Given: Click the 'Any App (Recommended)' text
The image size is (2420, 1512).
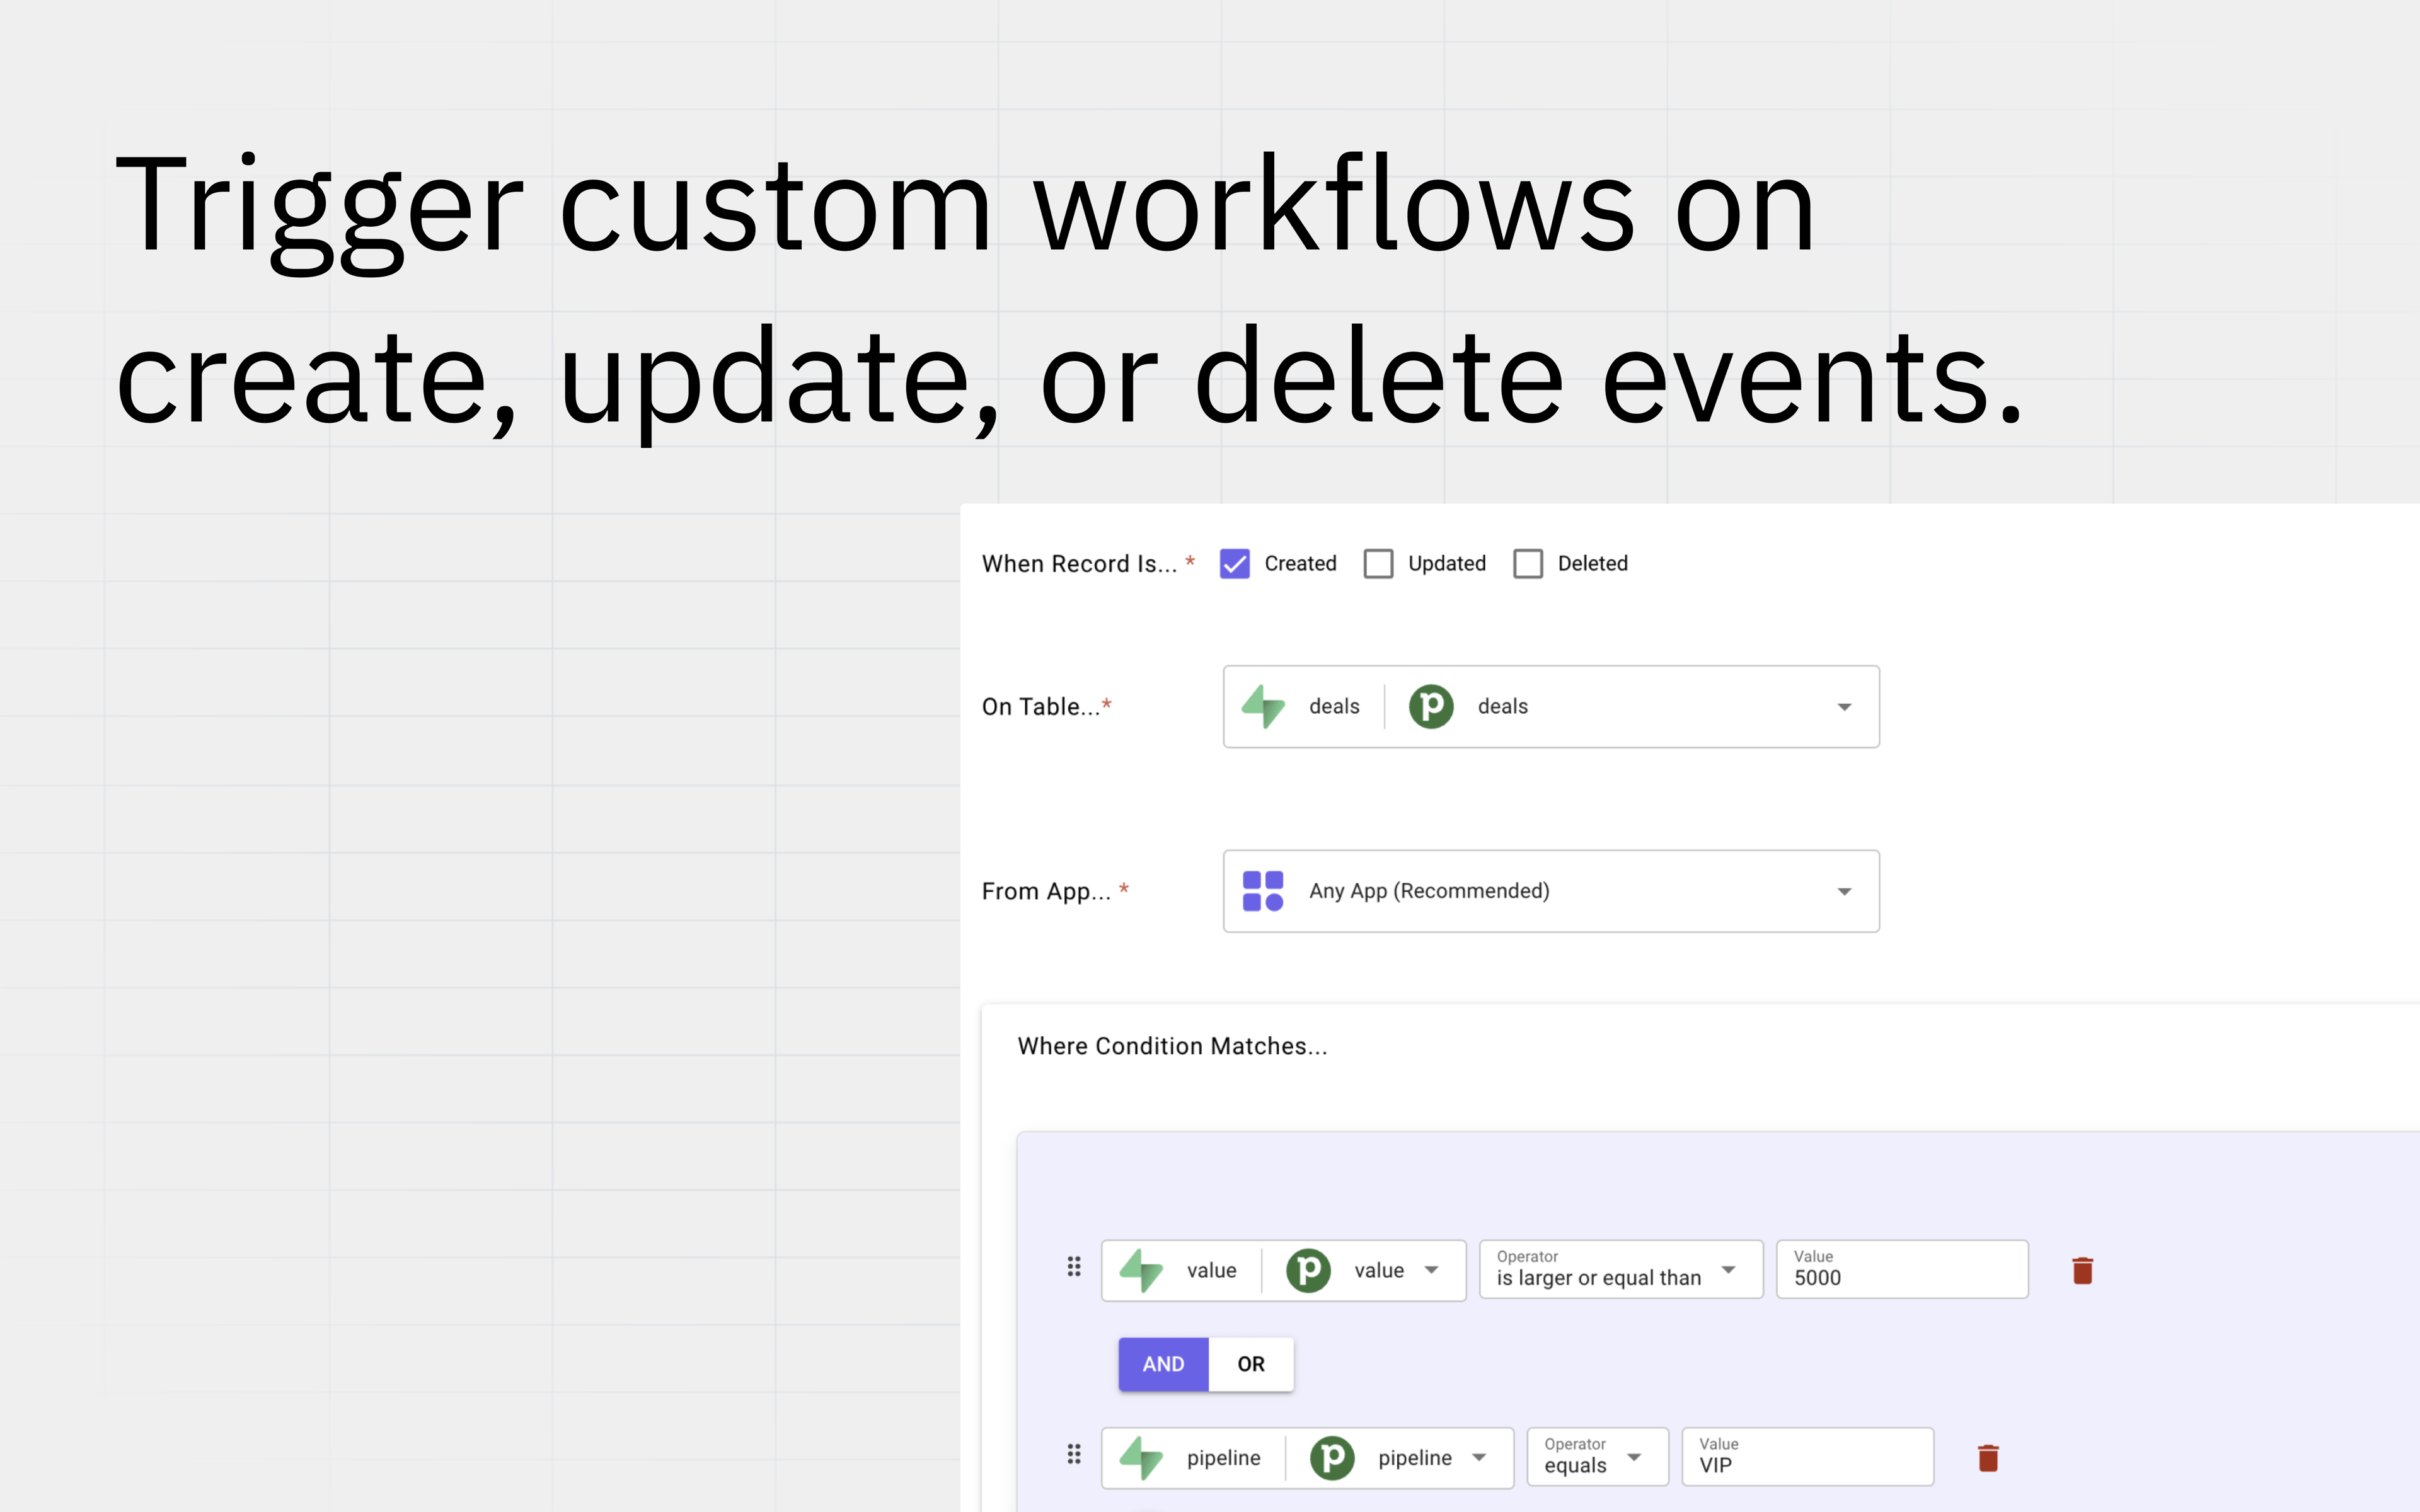Looking at the screenshot, I should coord(1429,891).
